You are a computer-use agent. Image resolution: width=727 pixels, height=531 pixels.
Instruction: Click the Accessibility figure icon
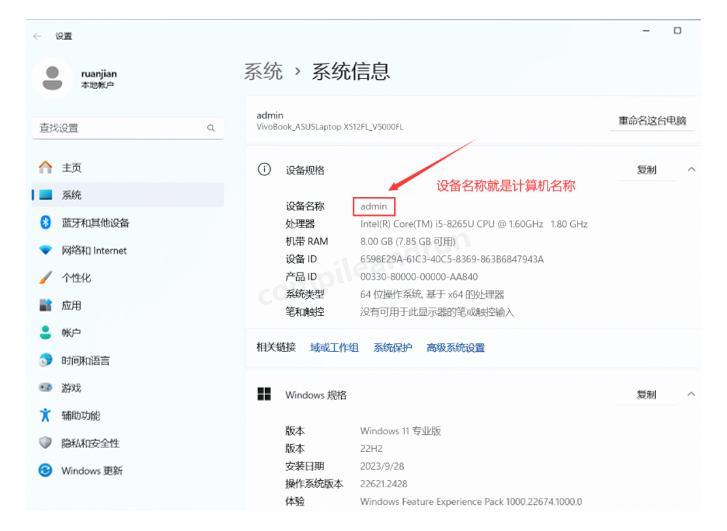click(45, 415)
